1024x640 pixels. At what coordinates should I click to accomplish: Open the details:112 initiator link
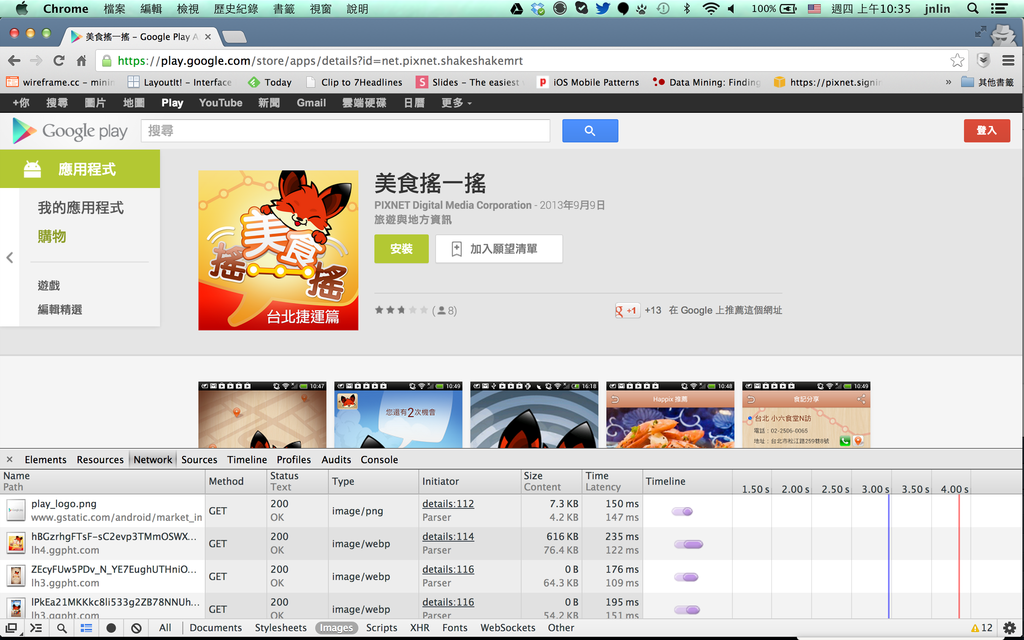click(448, 504)
